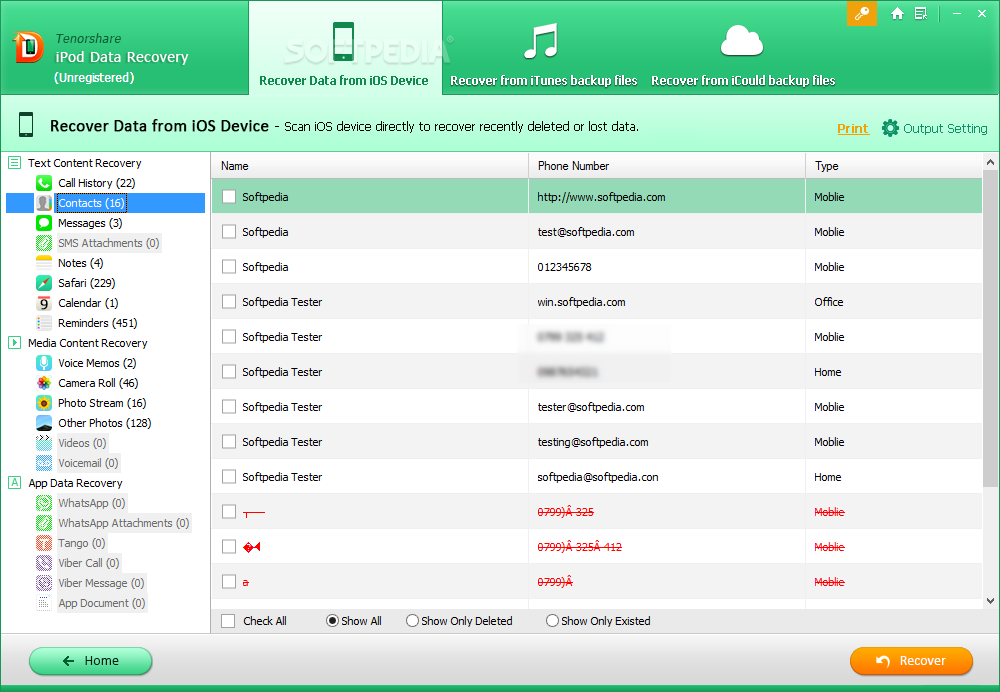
Task: Tick checkbox for softpedia@softpedia.con contact
Action: (229, 476)
